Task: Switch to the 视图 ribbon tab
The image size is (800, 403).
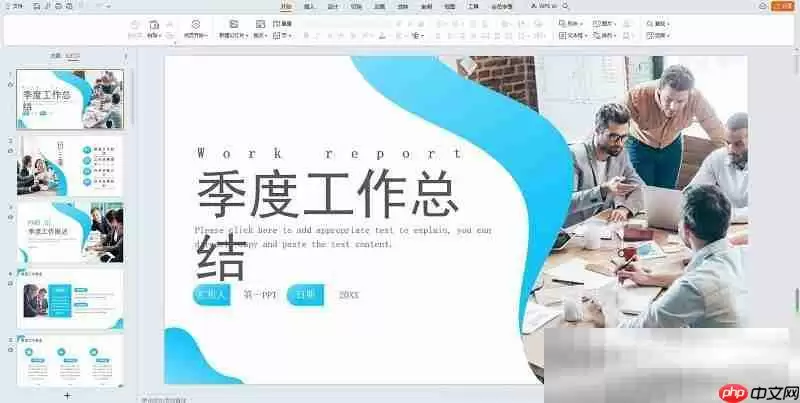Action: [449, 6]
